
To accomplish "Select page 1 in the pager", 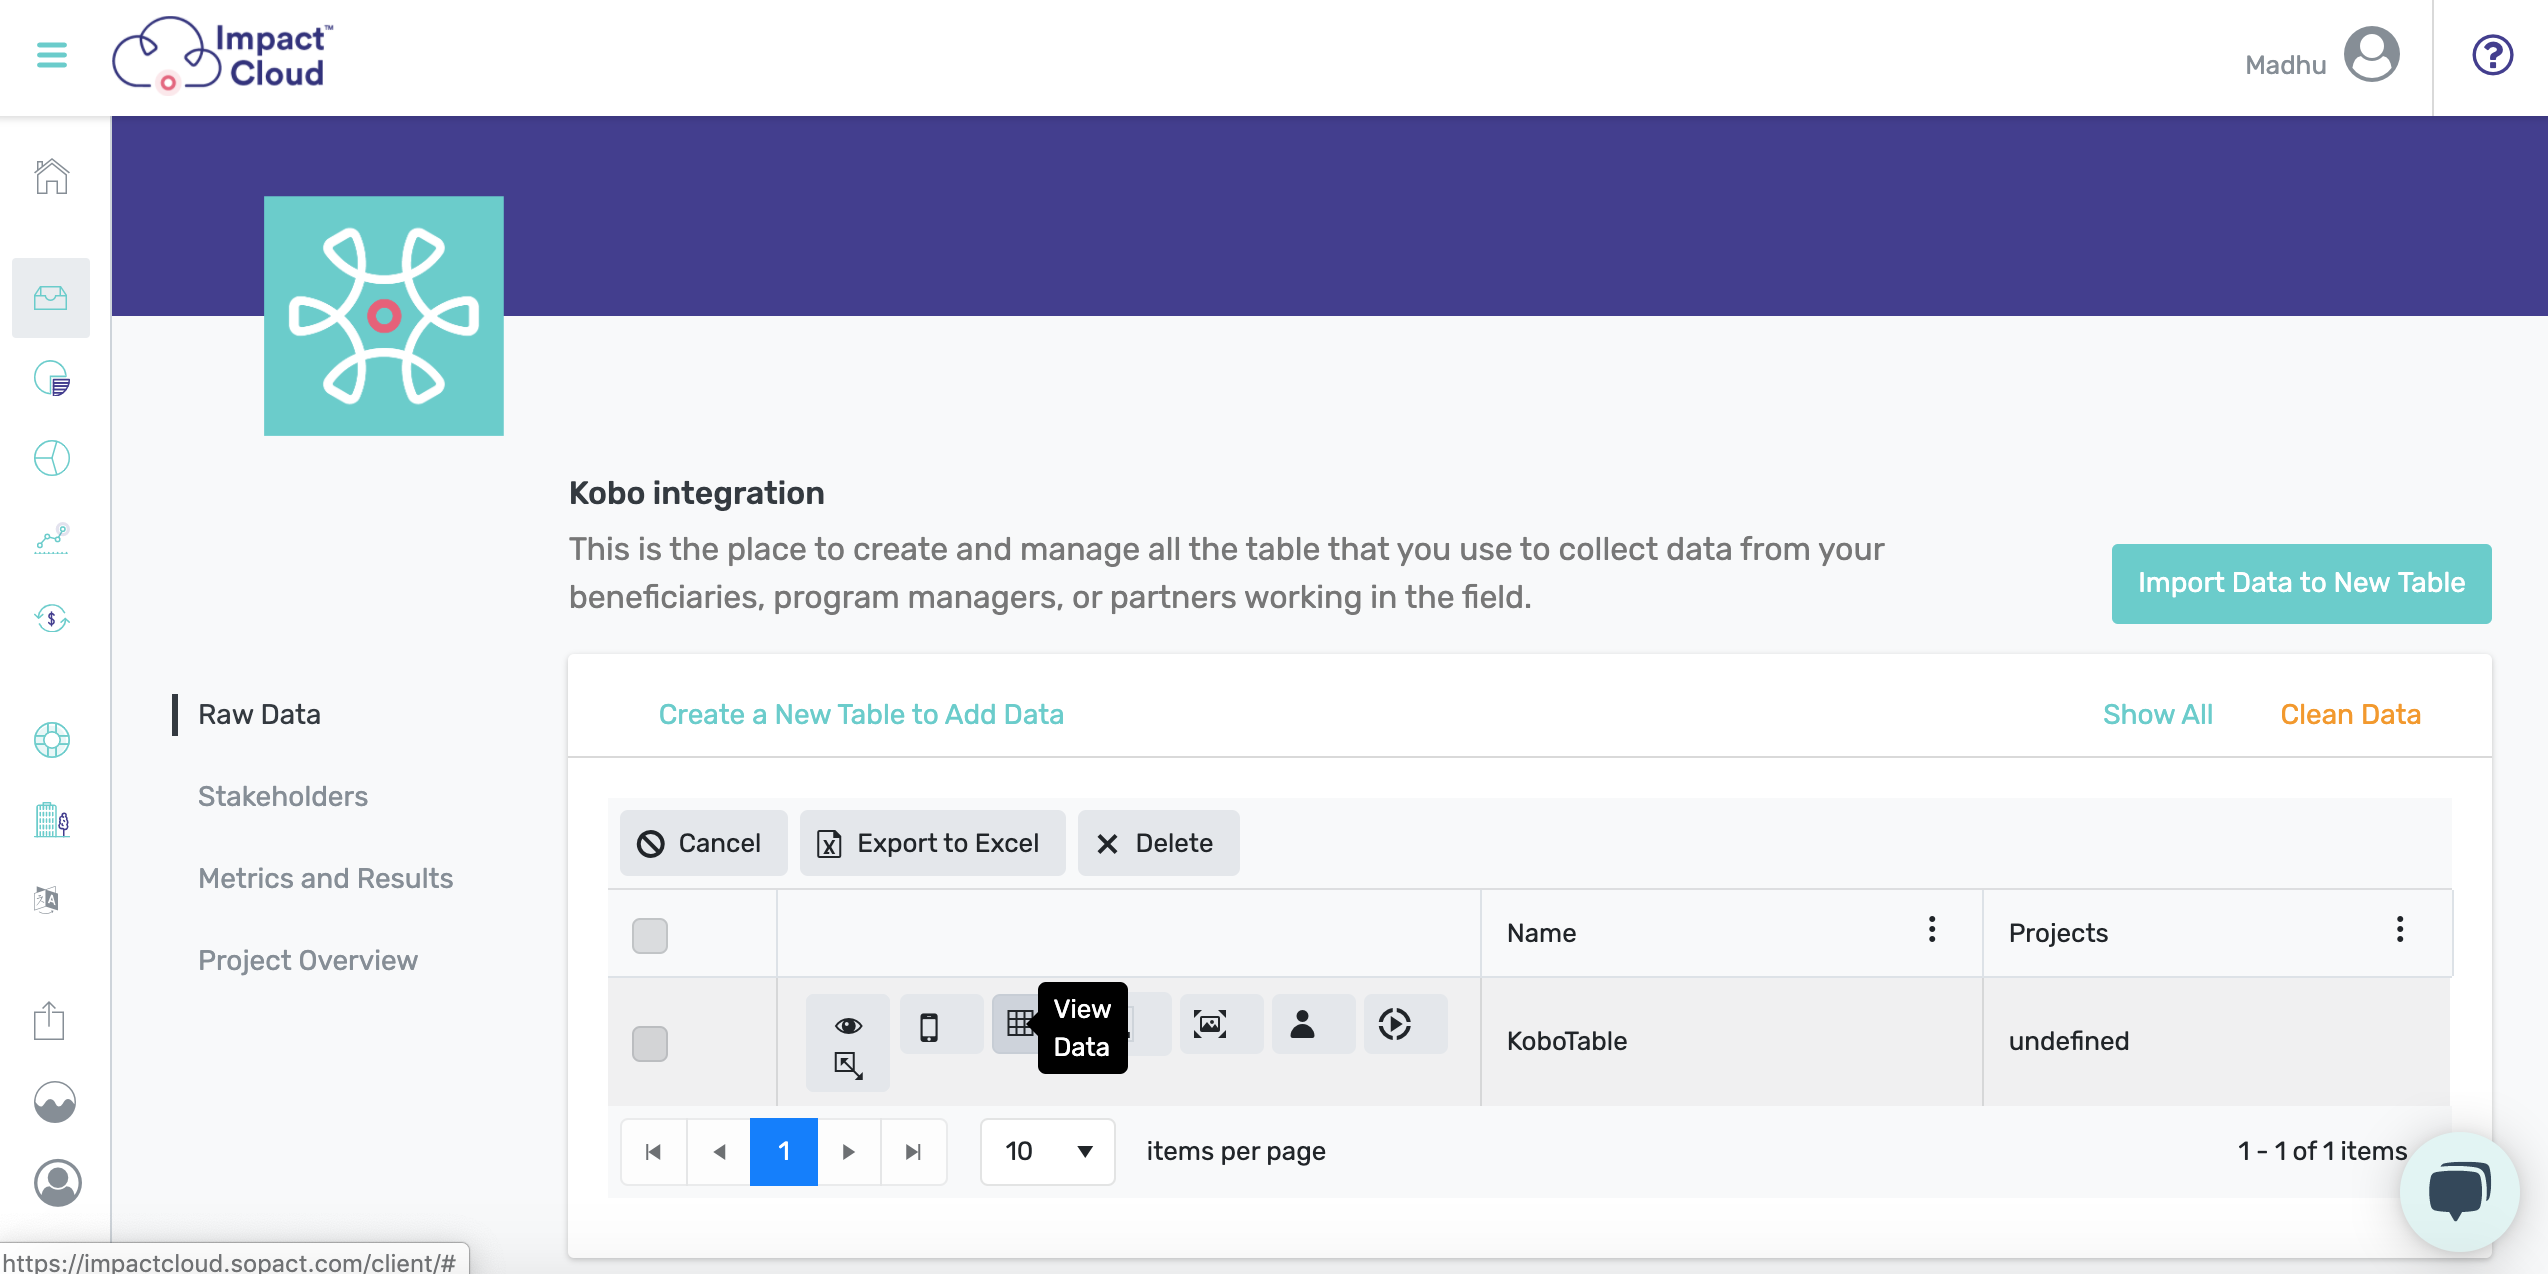I will point(784,1152).
